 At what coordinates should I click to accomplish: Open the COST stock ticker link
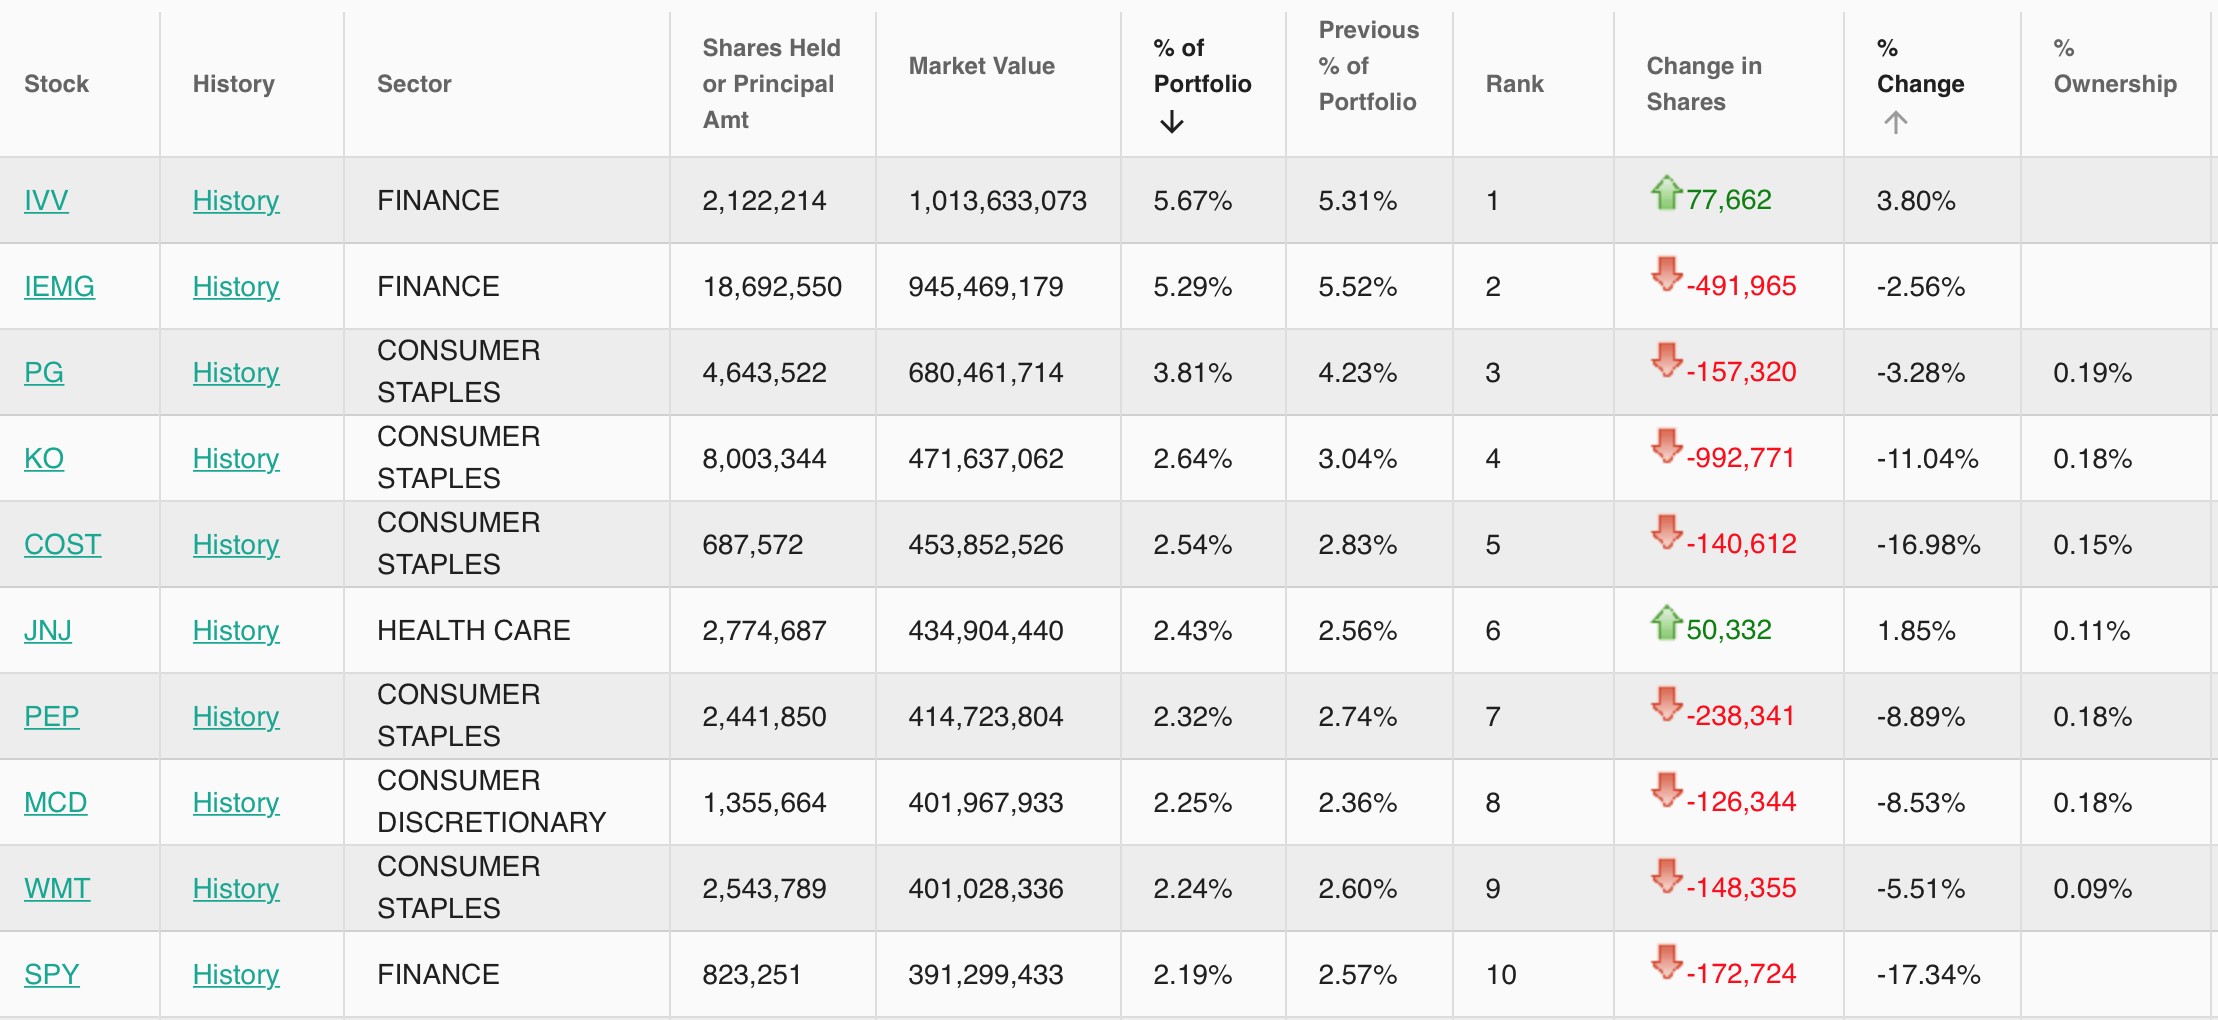(x=62, y=545)
